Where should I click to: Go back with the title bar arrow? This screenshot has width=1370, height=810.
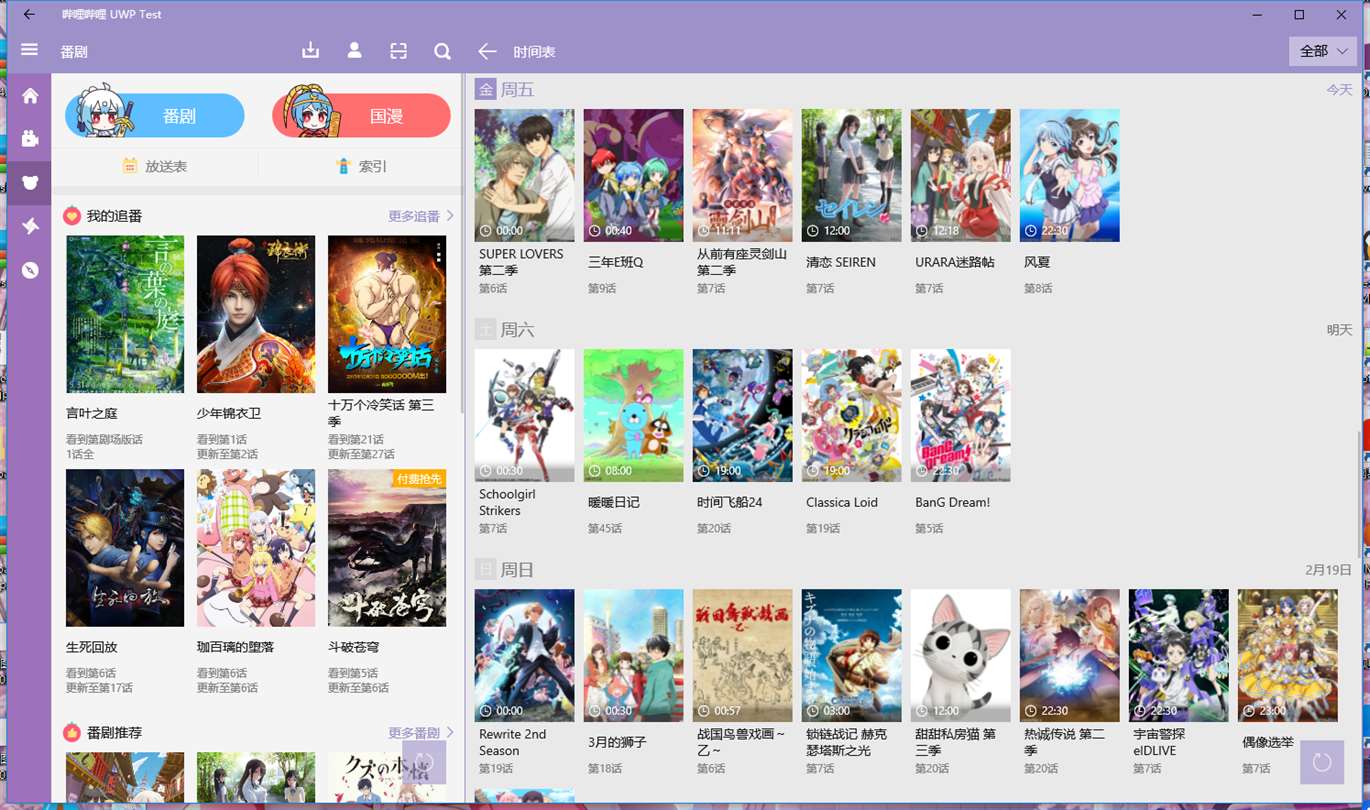(x=29, y=15)
